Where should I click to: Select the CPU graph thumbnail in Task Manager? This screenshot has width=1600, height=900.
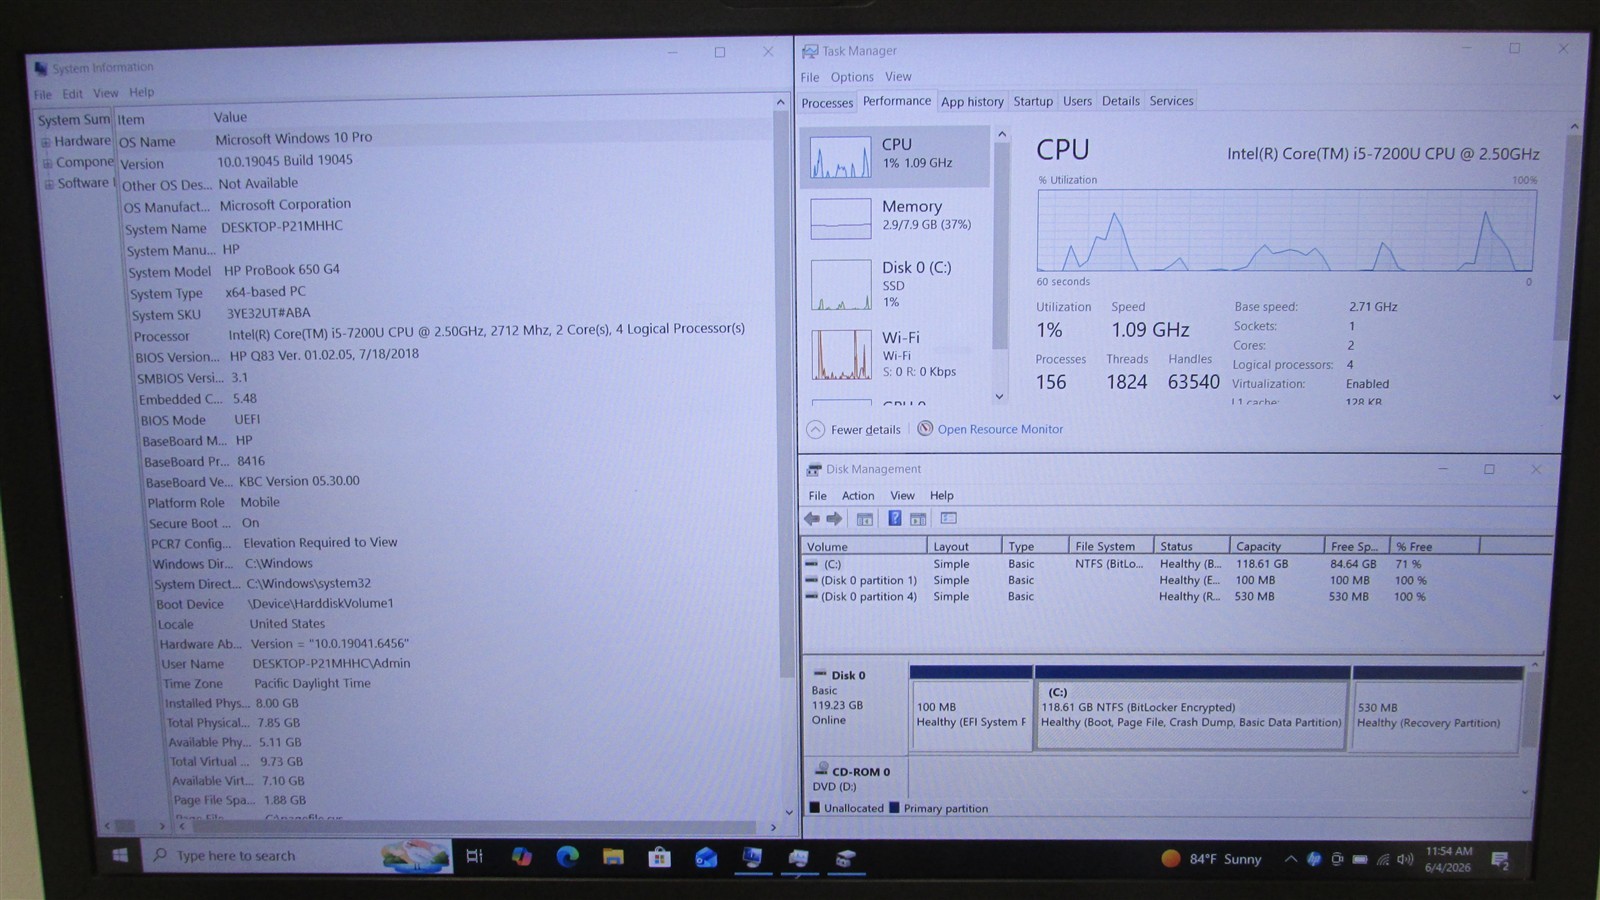(840, 157)
